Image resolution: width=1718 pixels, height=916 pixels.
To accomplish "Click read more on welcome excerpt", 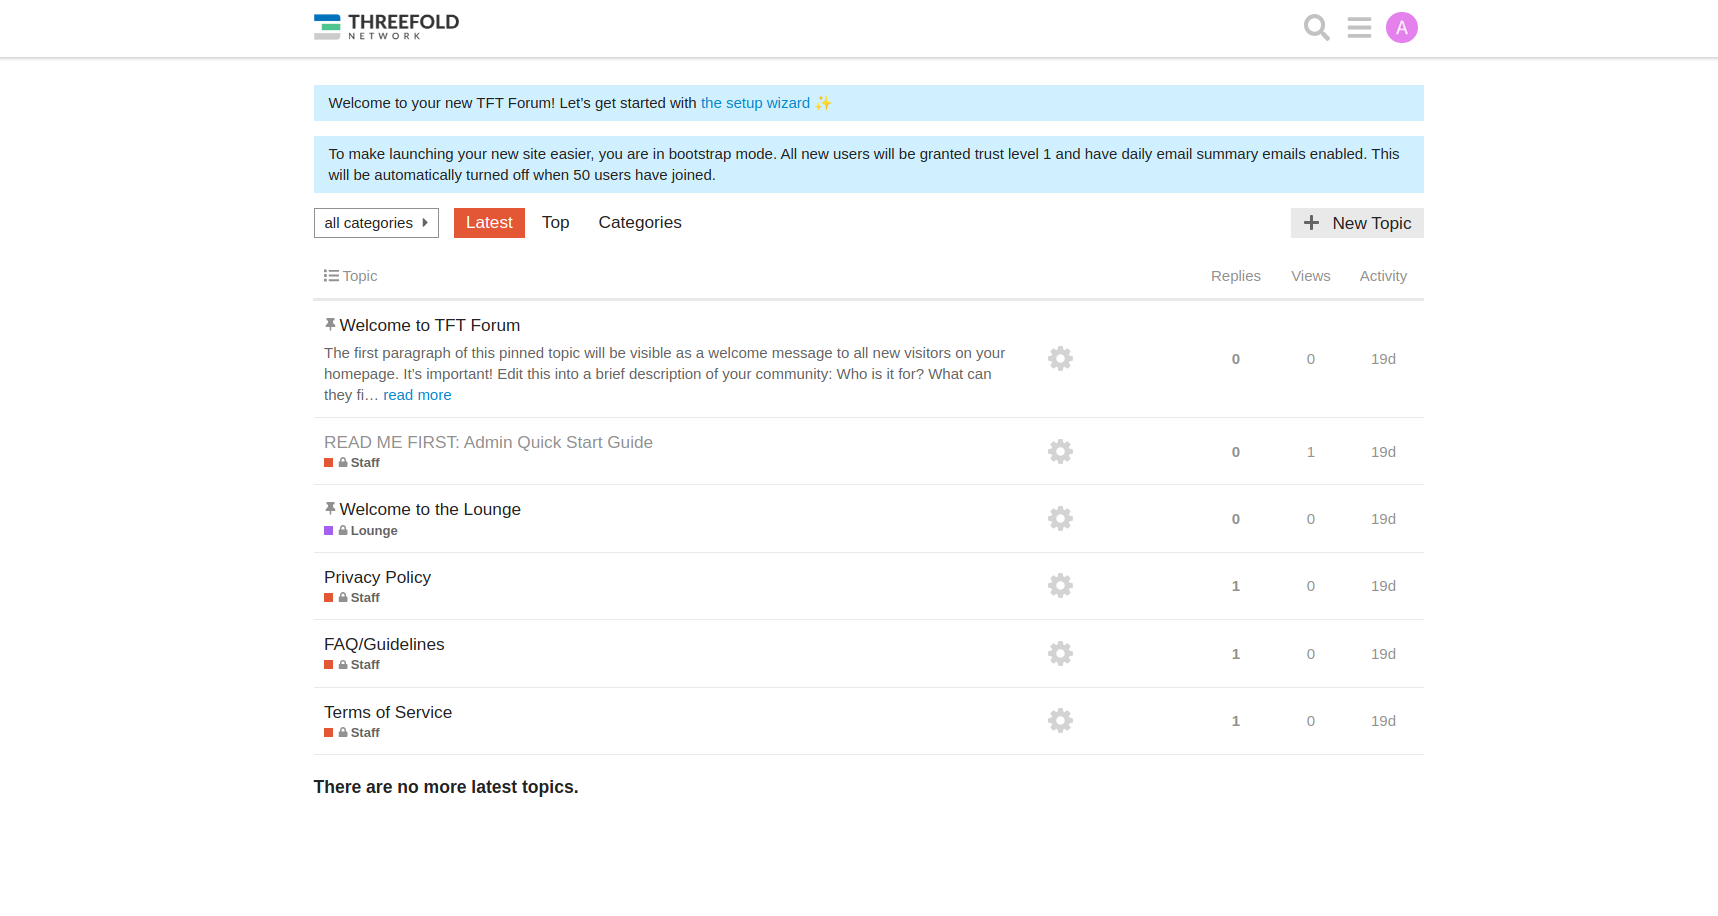I will 417,395.
